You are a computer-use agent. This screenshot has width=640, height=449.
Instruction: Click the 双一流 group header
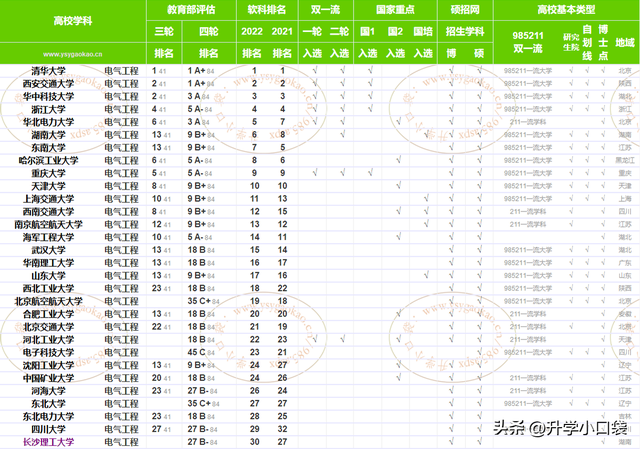click(x=325, y=10)
